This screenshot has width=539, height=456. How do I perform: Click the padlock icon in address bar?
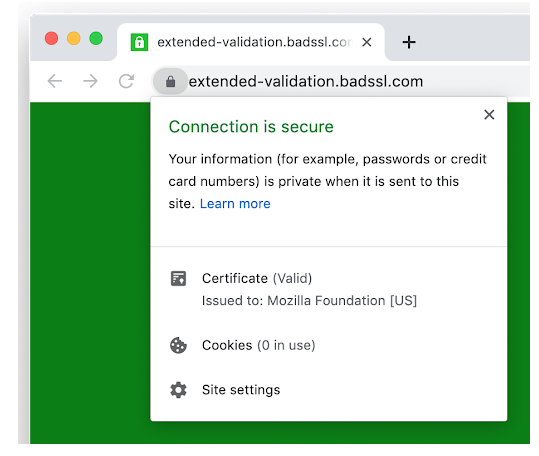[170, 82]
